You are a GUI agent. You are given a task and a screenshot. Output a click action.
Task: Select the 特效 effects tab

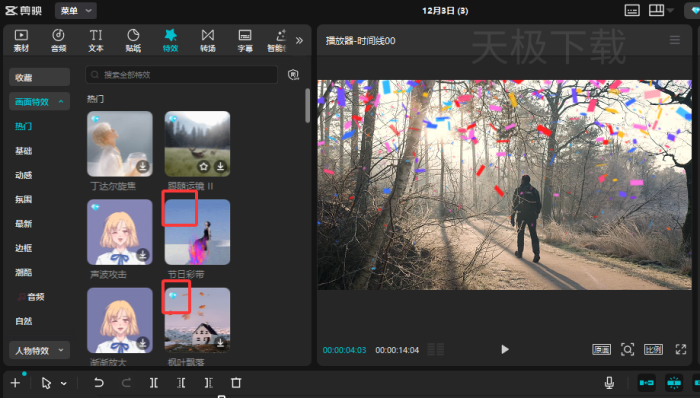pos(171,40)
